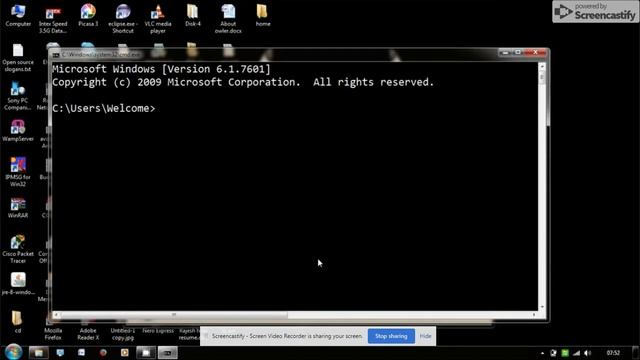Screen dimensions: 640x360
Task: Click the volume speaker tray icon
Action: (x=587, y=353)
